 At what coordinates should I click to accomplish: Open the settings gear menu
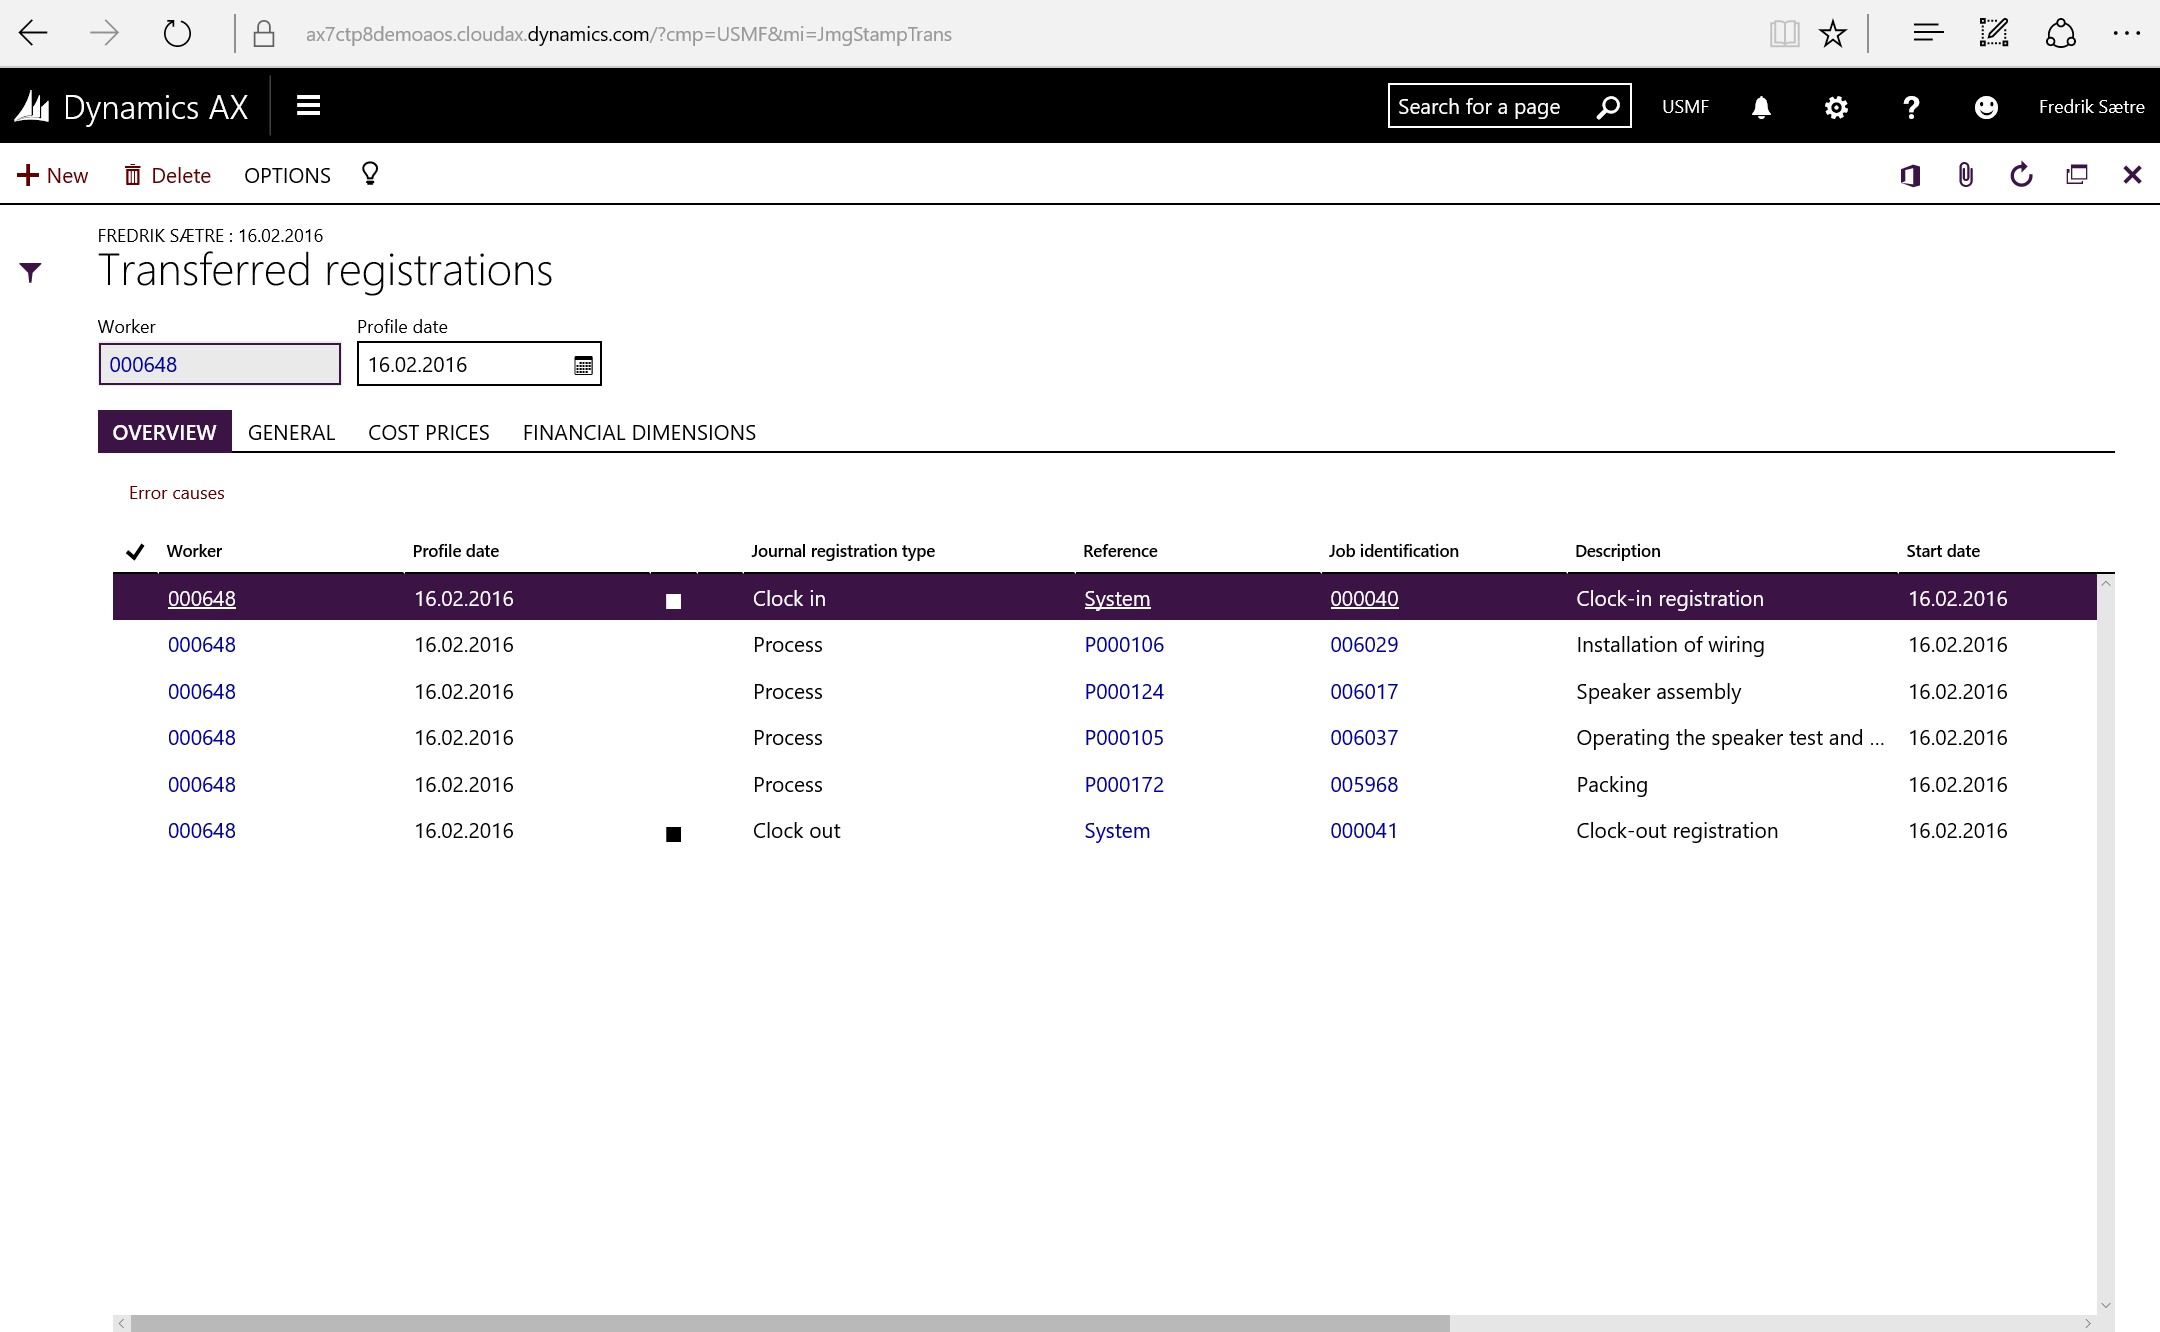click(x=1836, y=107)
